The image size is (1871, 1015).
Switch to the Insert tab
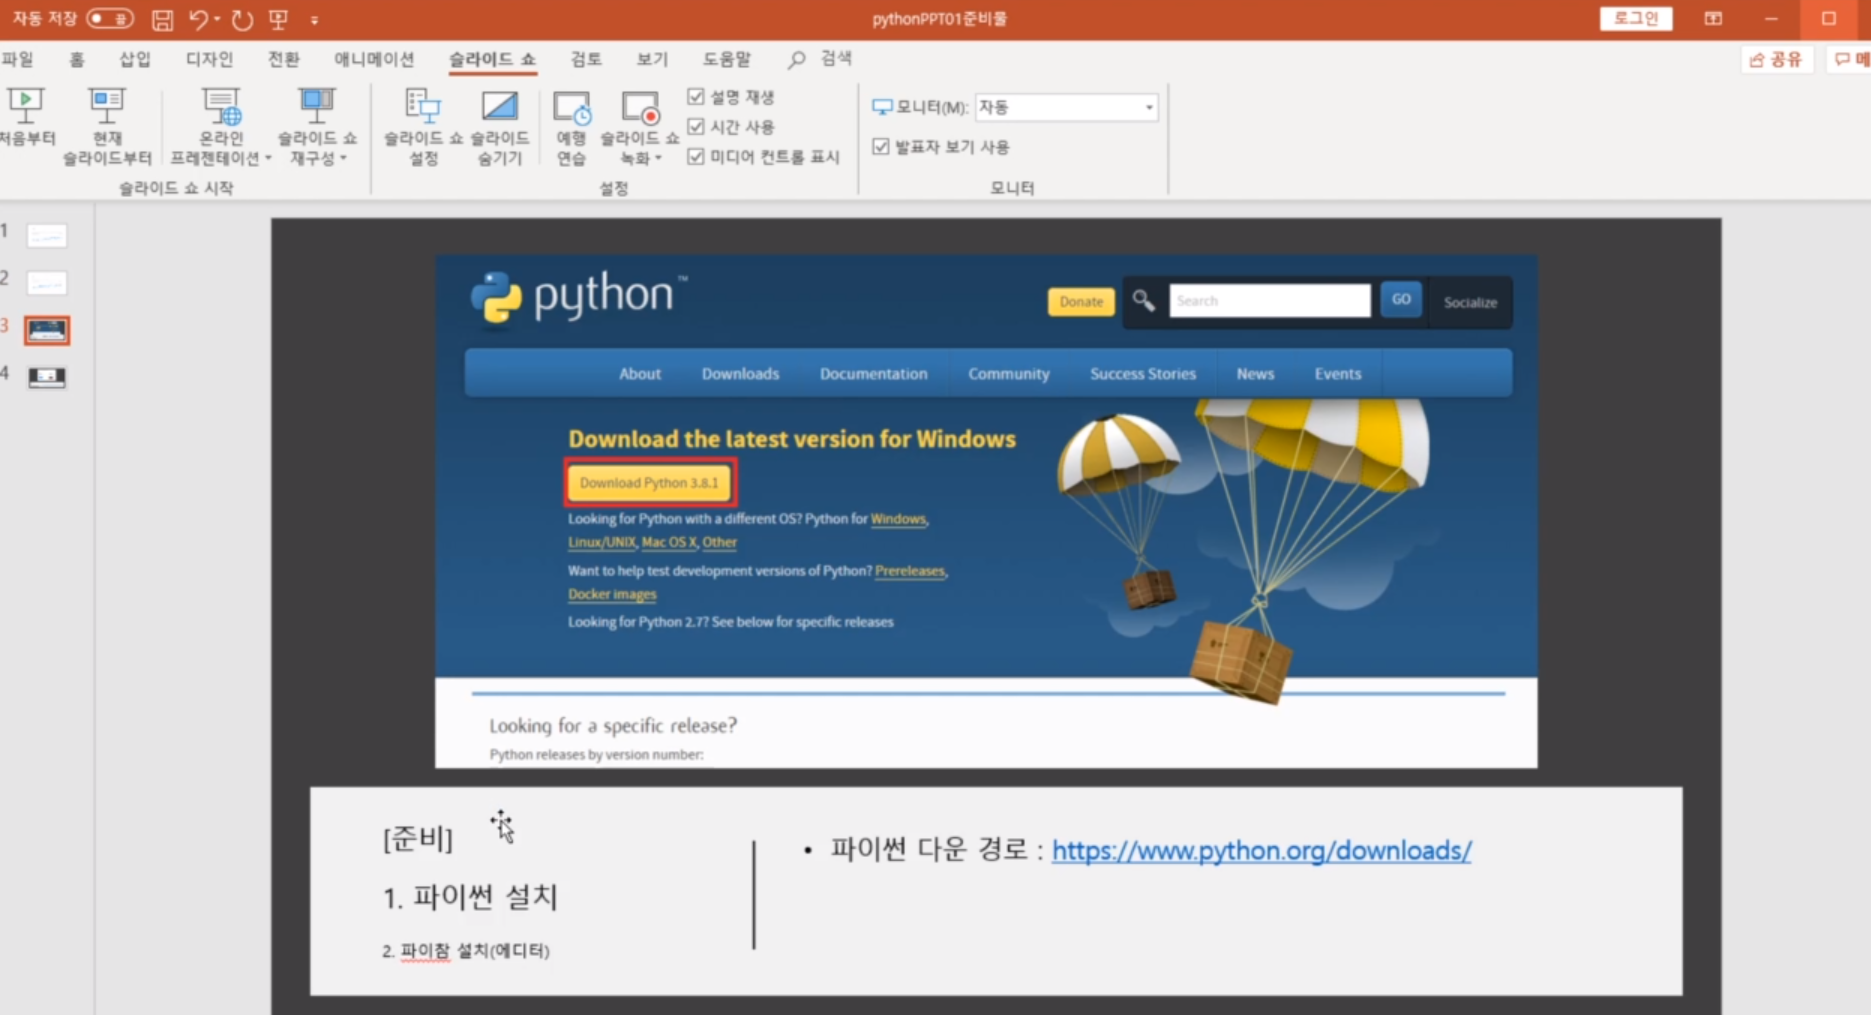pos(135,59)
